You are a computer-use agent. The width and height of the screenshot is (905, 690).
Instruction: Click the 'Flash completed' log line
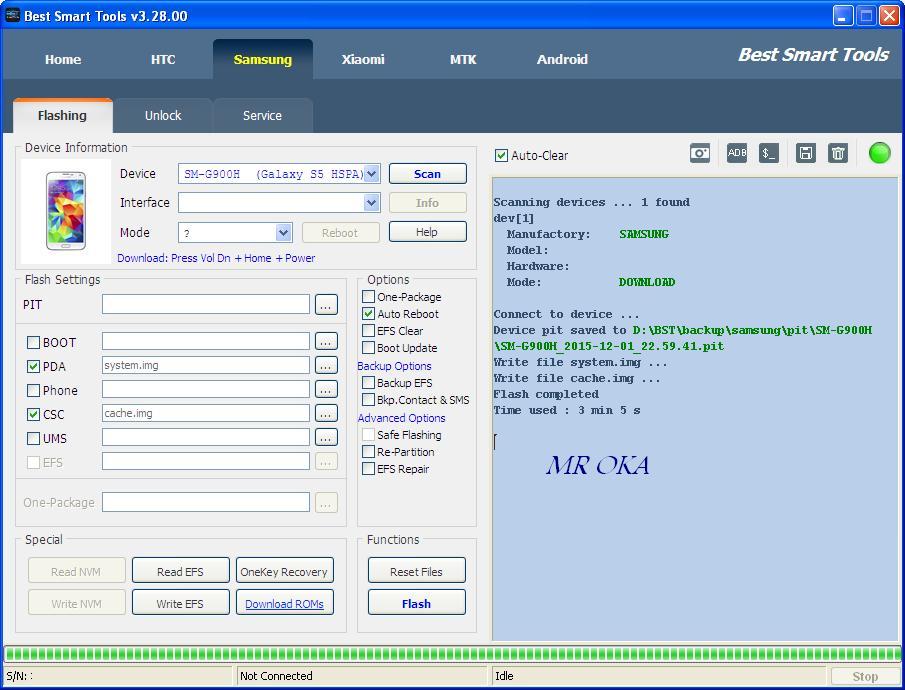(546, 394)
